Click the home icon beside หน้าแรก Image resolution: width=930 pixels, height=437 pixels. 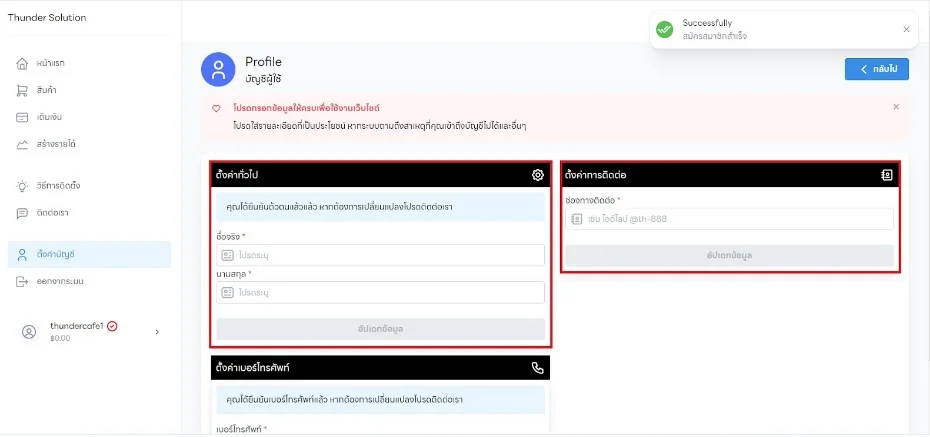(x=22, y=63)
